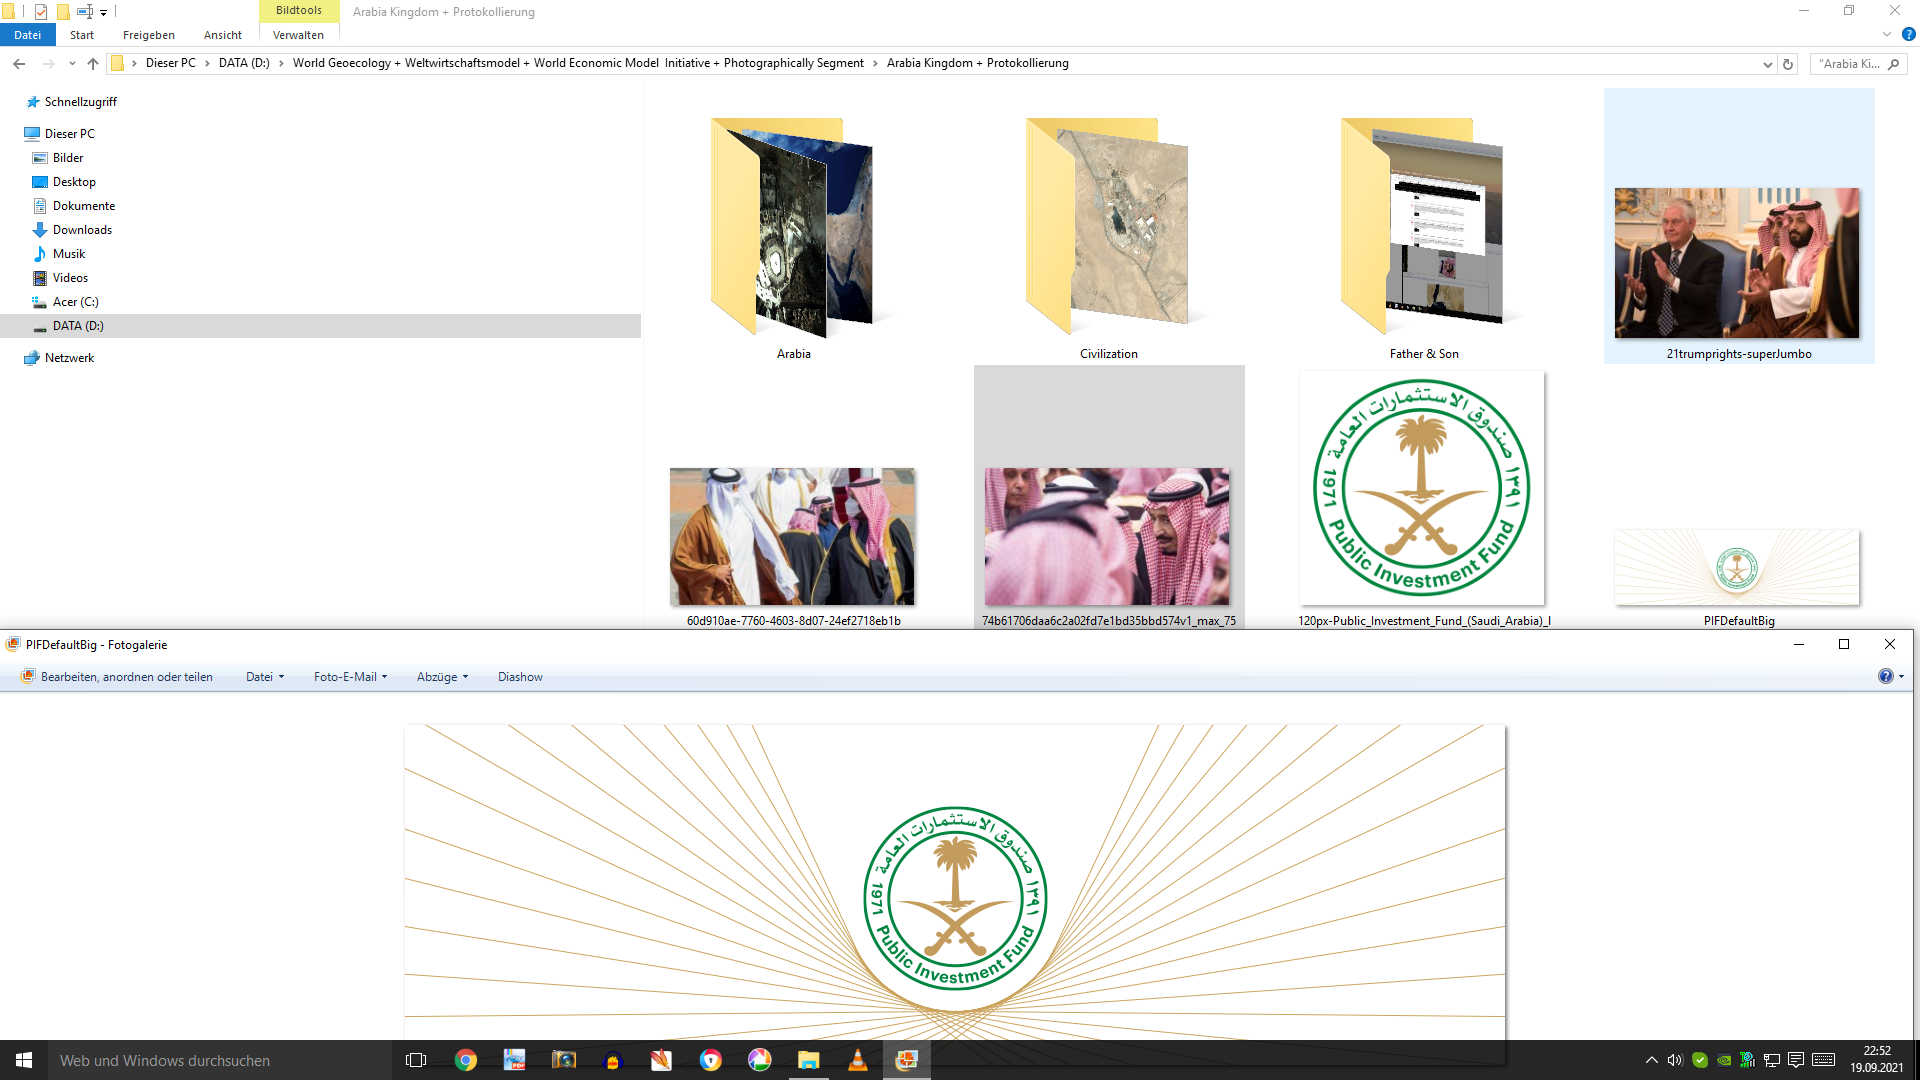The height and width of the screenshot is (1080, 1920).
Task: Start the Diashow in Fotogalerie
Action: tap(520, 677)
